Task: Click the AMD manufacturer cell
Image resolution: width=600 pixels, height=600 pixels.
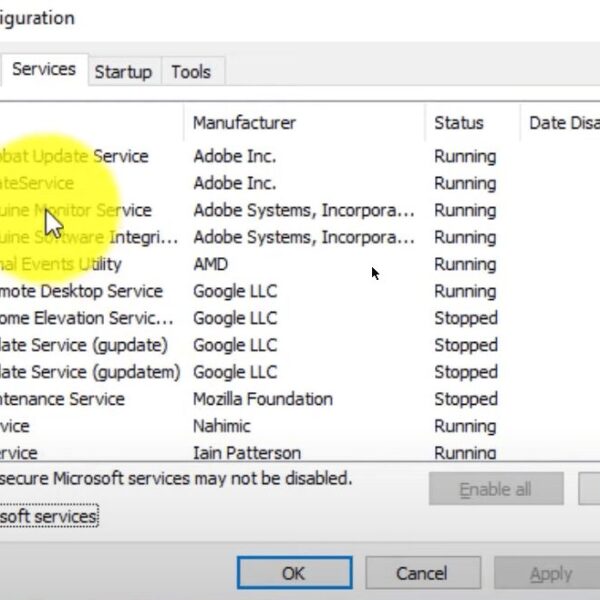Action: point(210,264)
